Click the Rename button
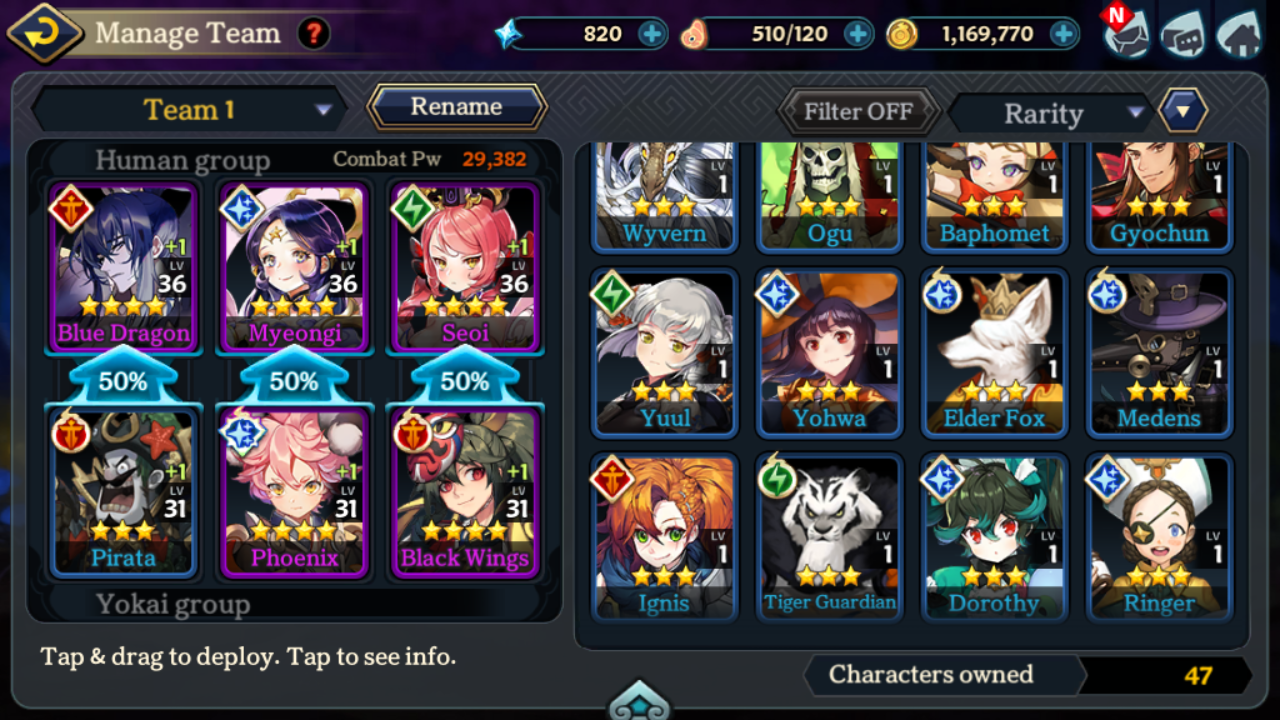This screenshot has height=720, width=1280. click(457, 107)
